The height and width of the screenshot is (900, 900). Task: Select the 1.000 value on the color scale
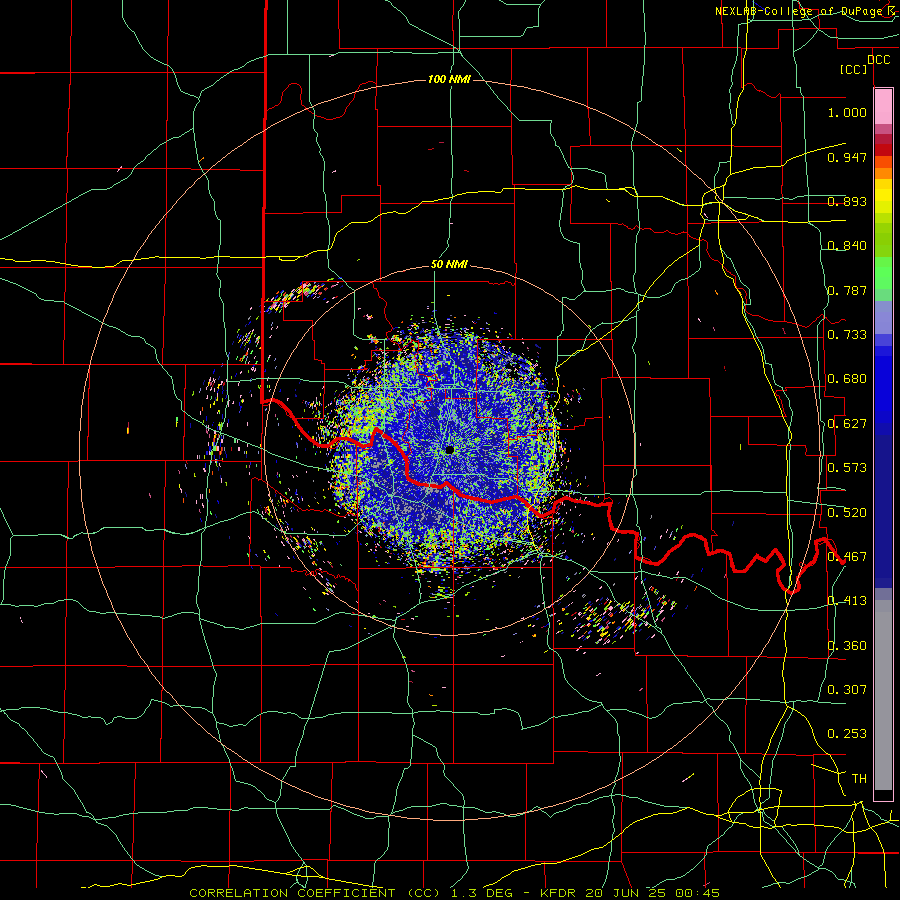tap(847, 112)
